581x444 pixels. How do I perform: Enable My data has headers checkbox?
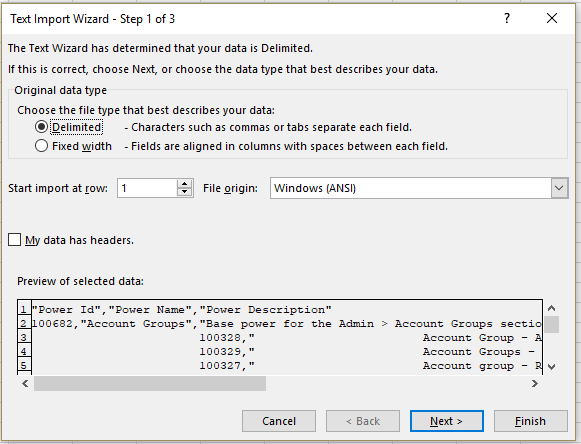click(14, 240)
